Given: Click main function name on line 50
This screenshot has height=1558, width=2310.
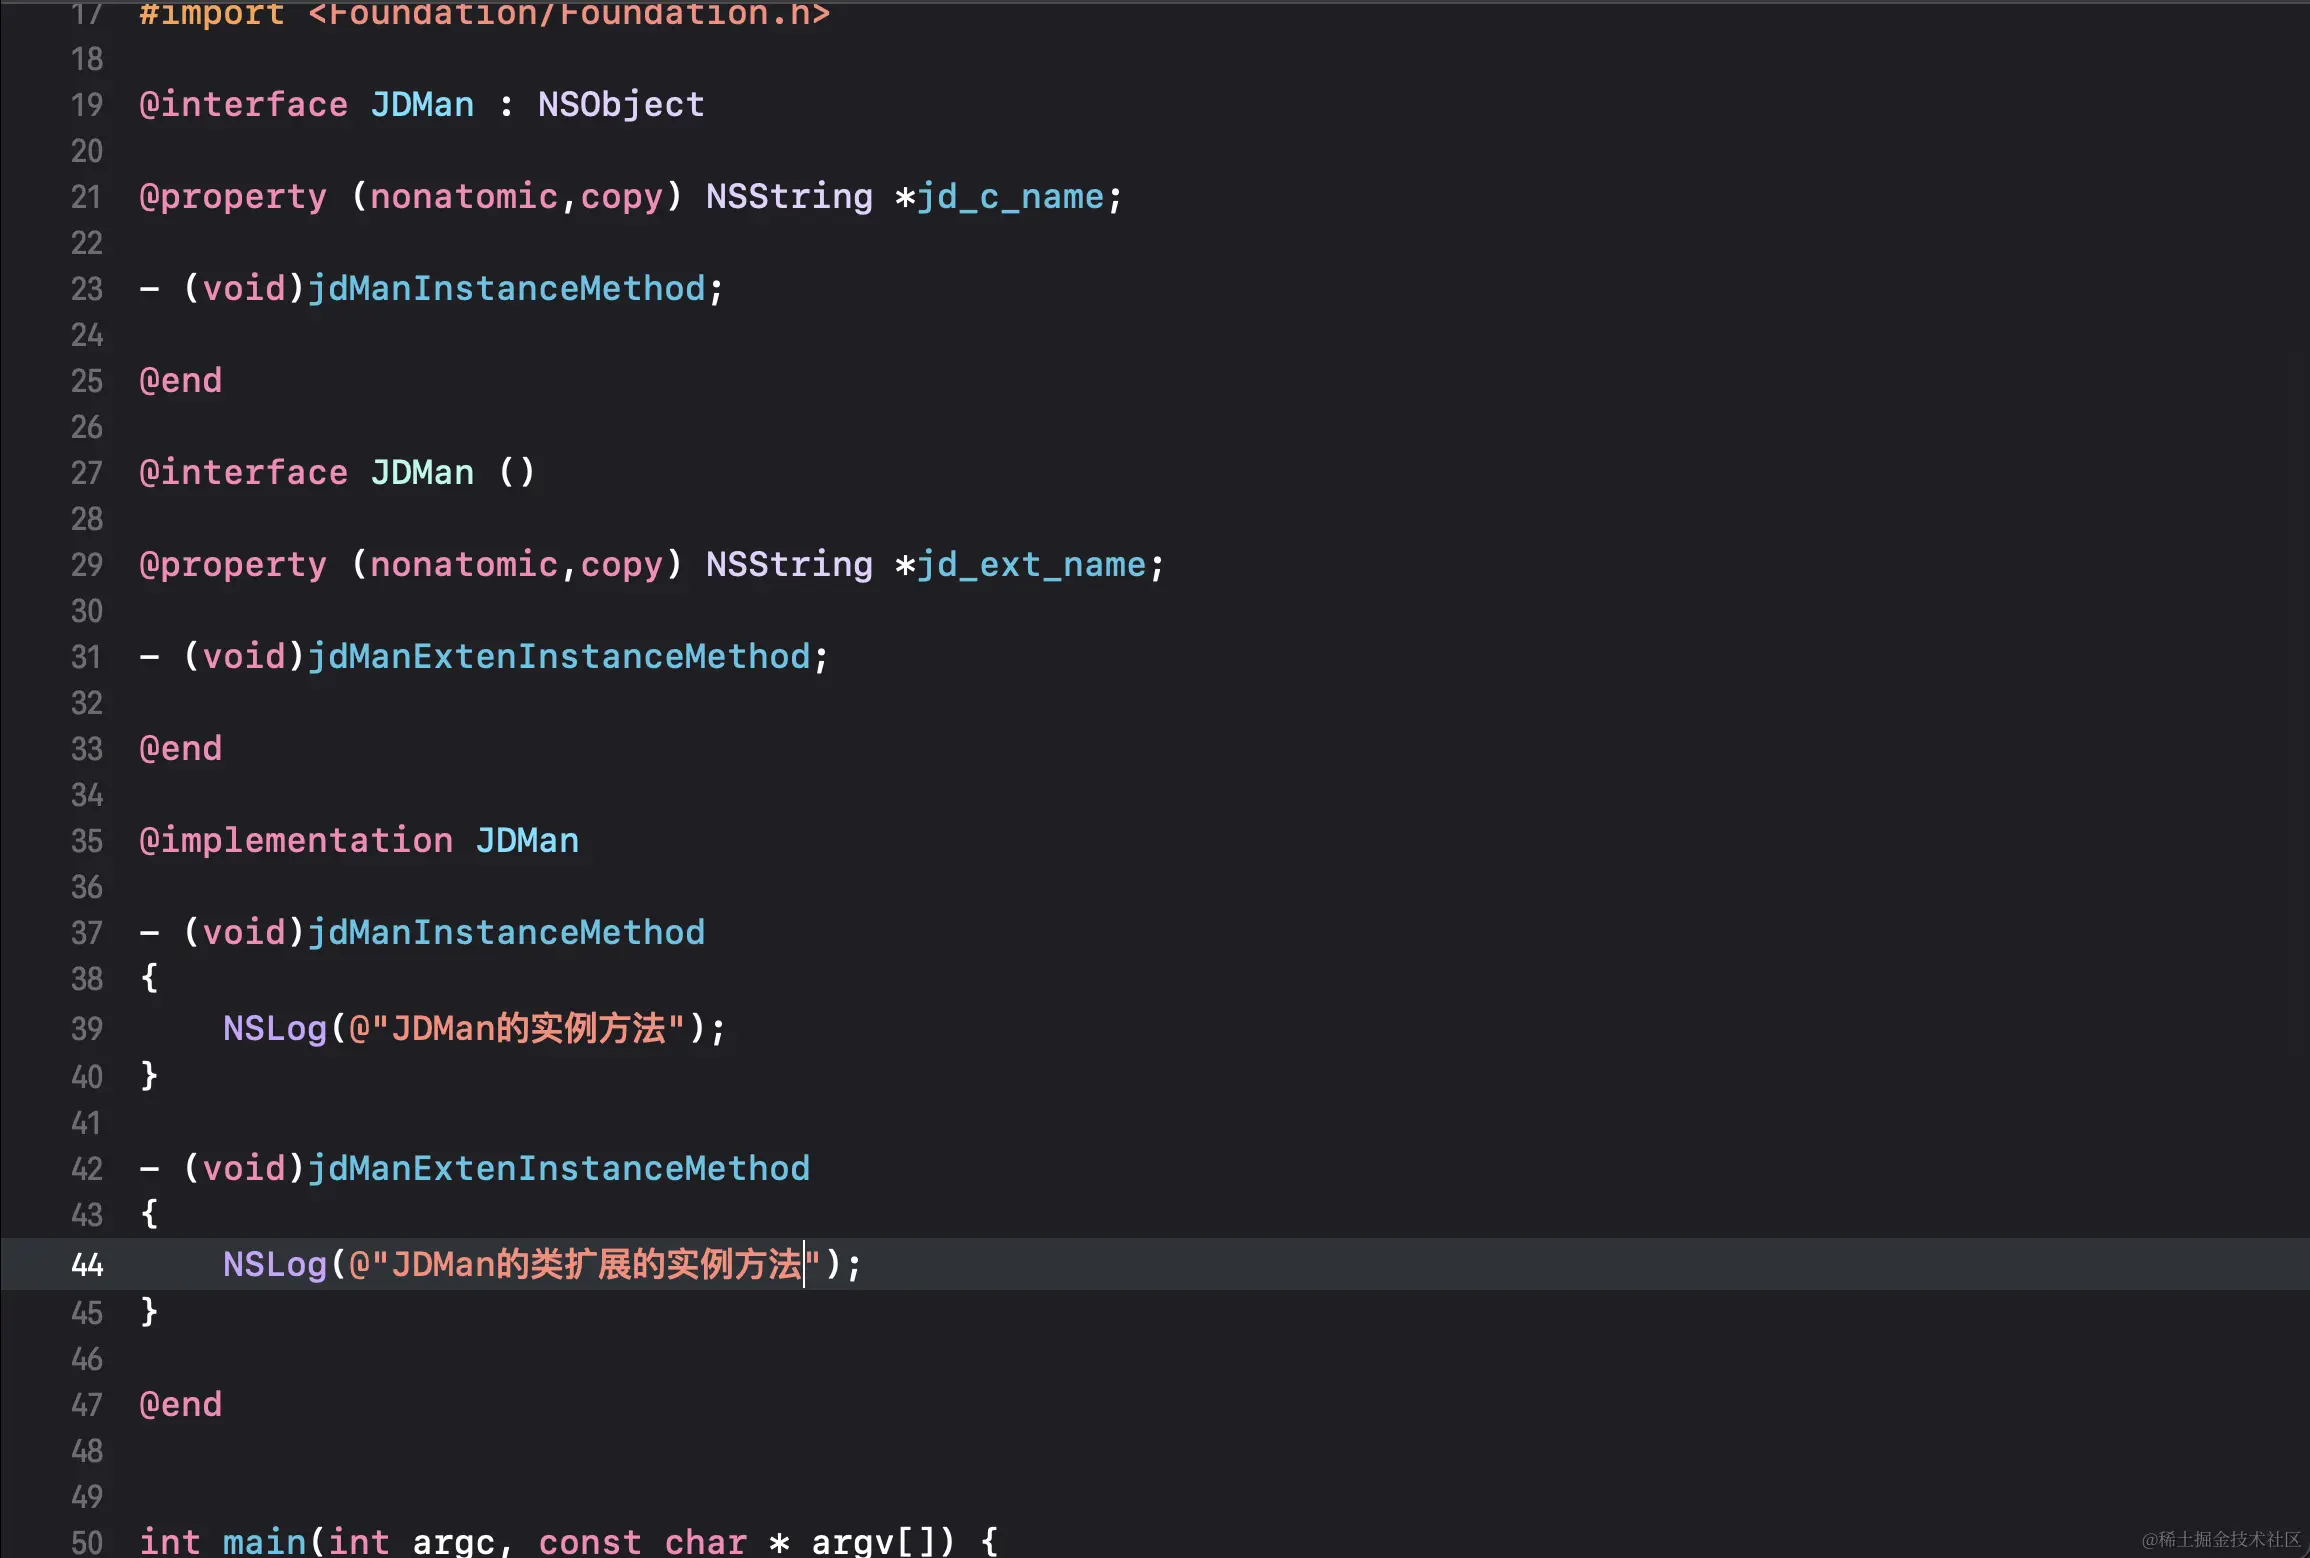Looking at the screenshot, I should pyautogui.click(x=264, y=1541).
